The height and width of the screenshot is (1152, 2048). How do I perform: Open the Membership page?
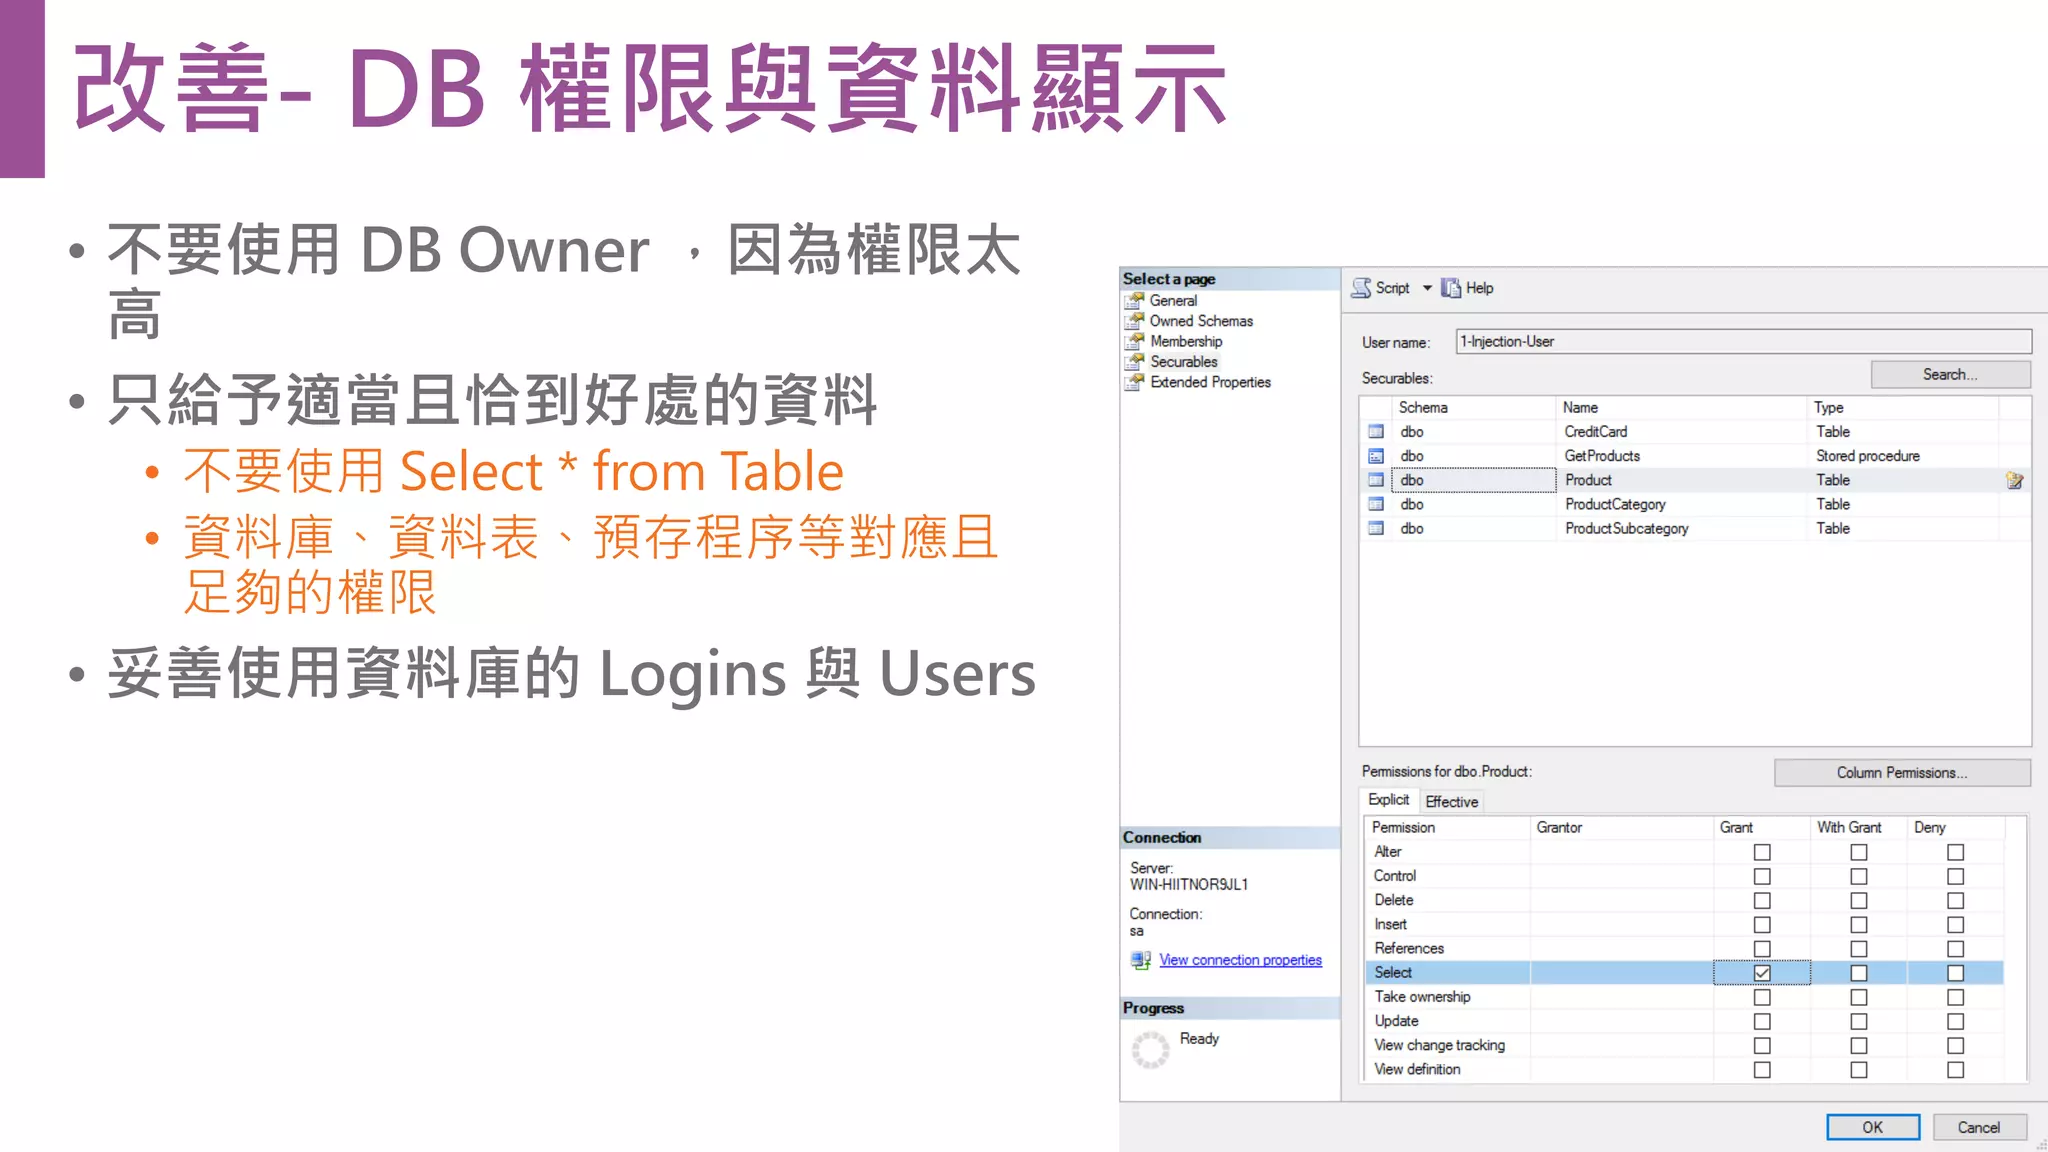[x=1186, y=341]
